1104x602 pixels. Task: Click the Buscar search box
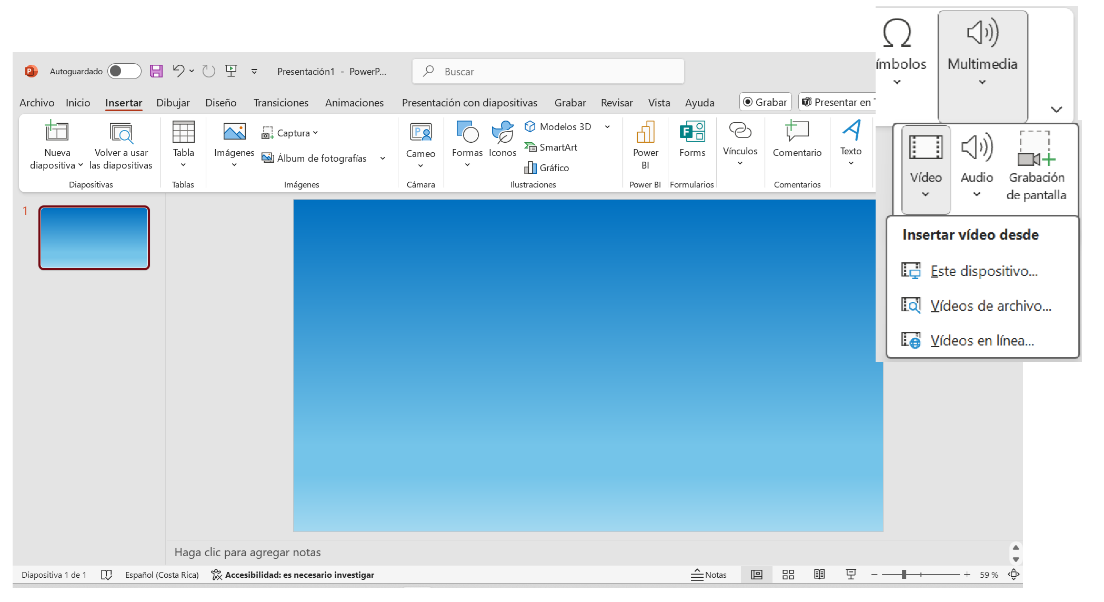point(548,72)
